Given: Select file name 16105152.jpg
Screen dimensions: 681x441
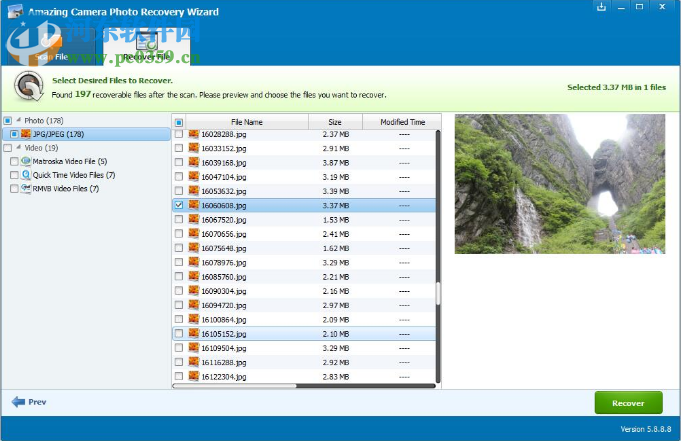Looking at the screenshot, I should [x=224, y=334].
